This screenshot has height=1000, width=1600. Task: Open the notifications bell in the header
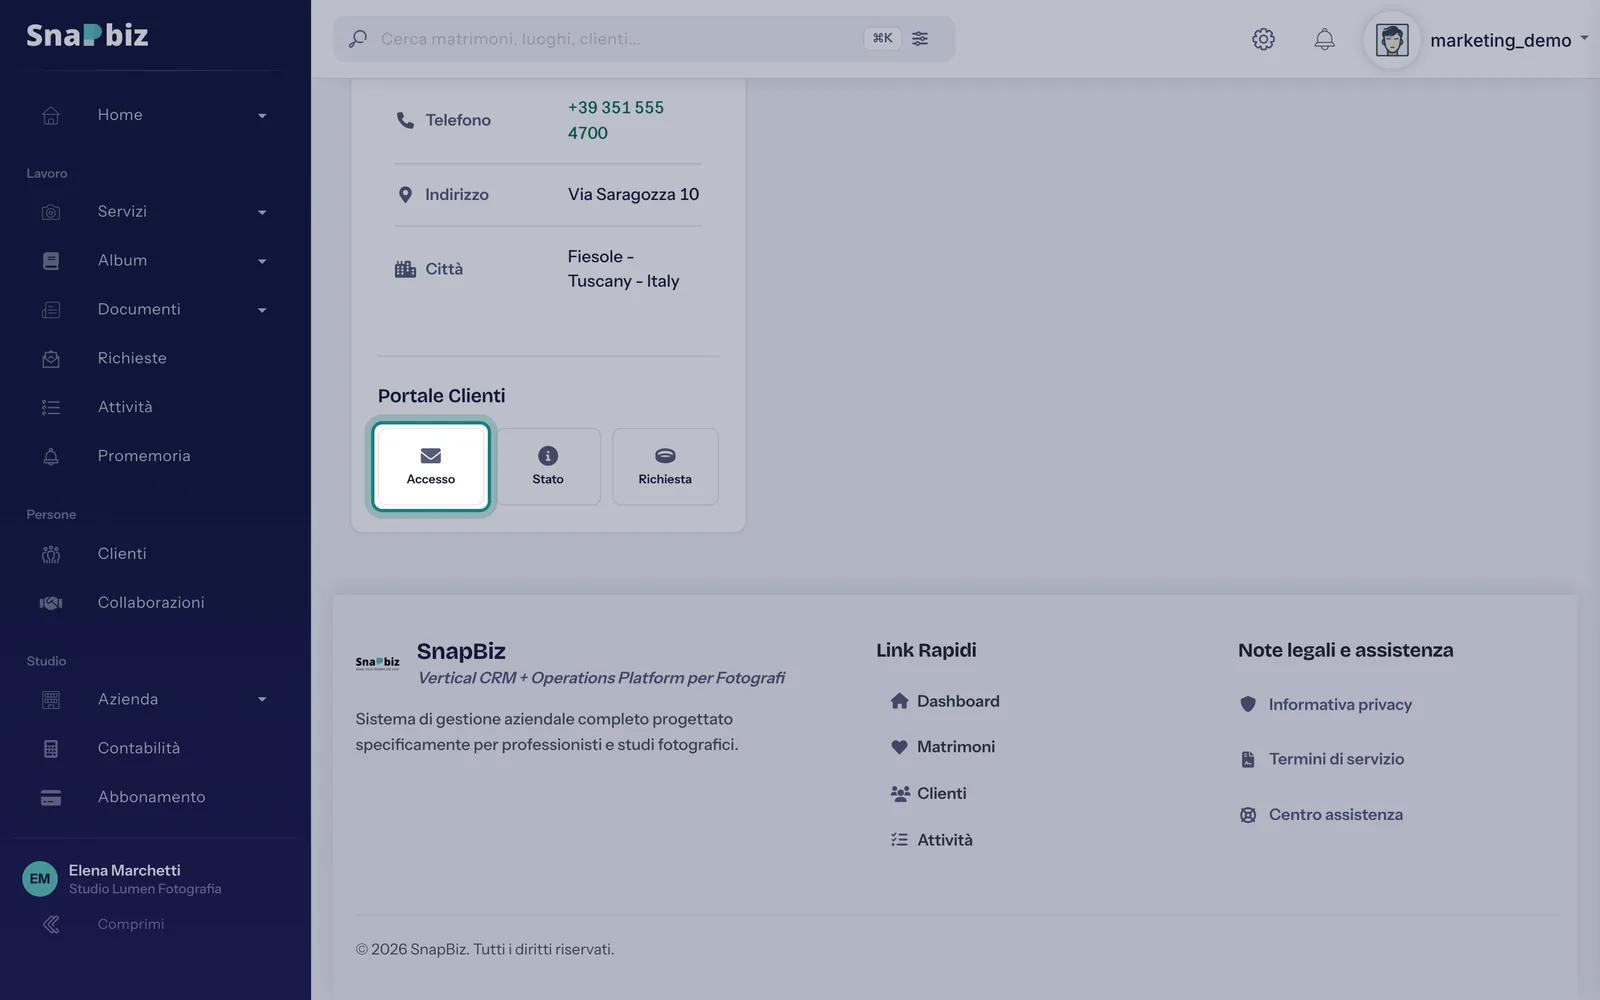[1324, 39]
